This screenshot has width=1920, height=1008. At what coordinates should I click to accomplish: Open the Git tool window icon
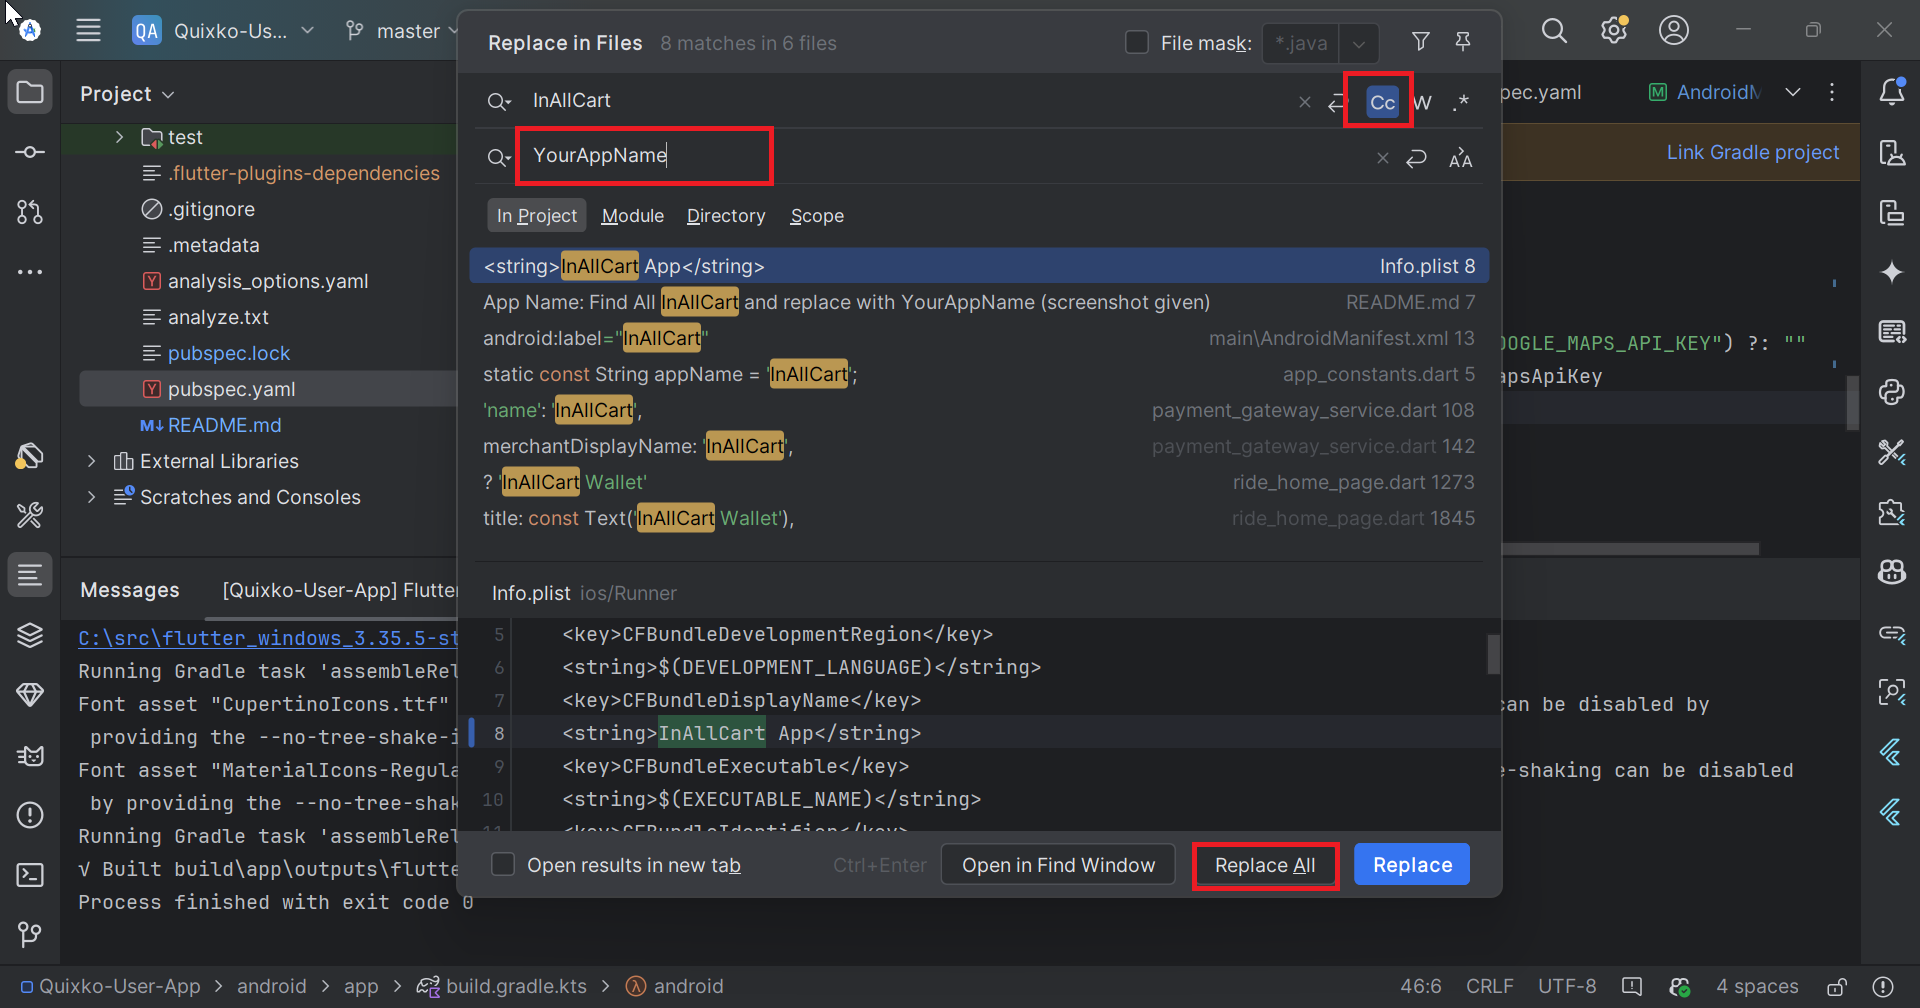tap(30, 935)
